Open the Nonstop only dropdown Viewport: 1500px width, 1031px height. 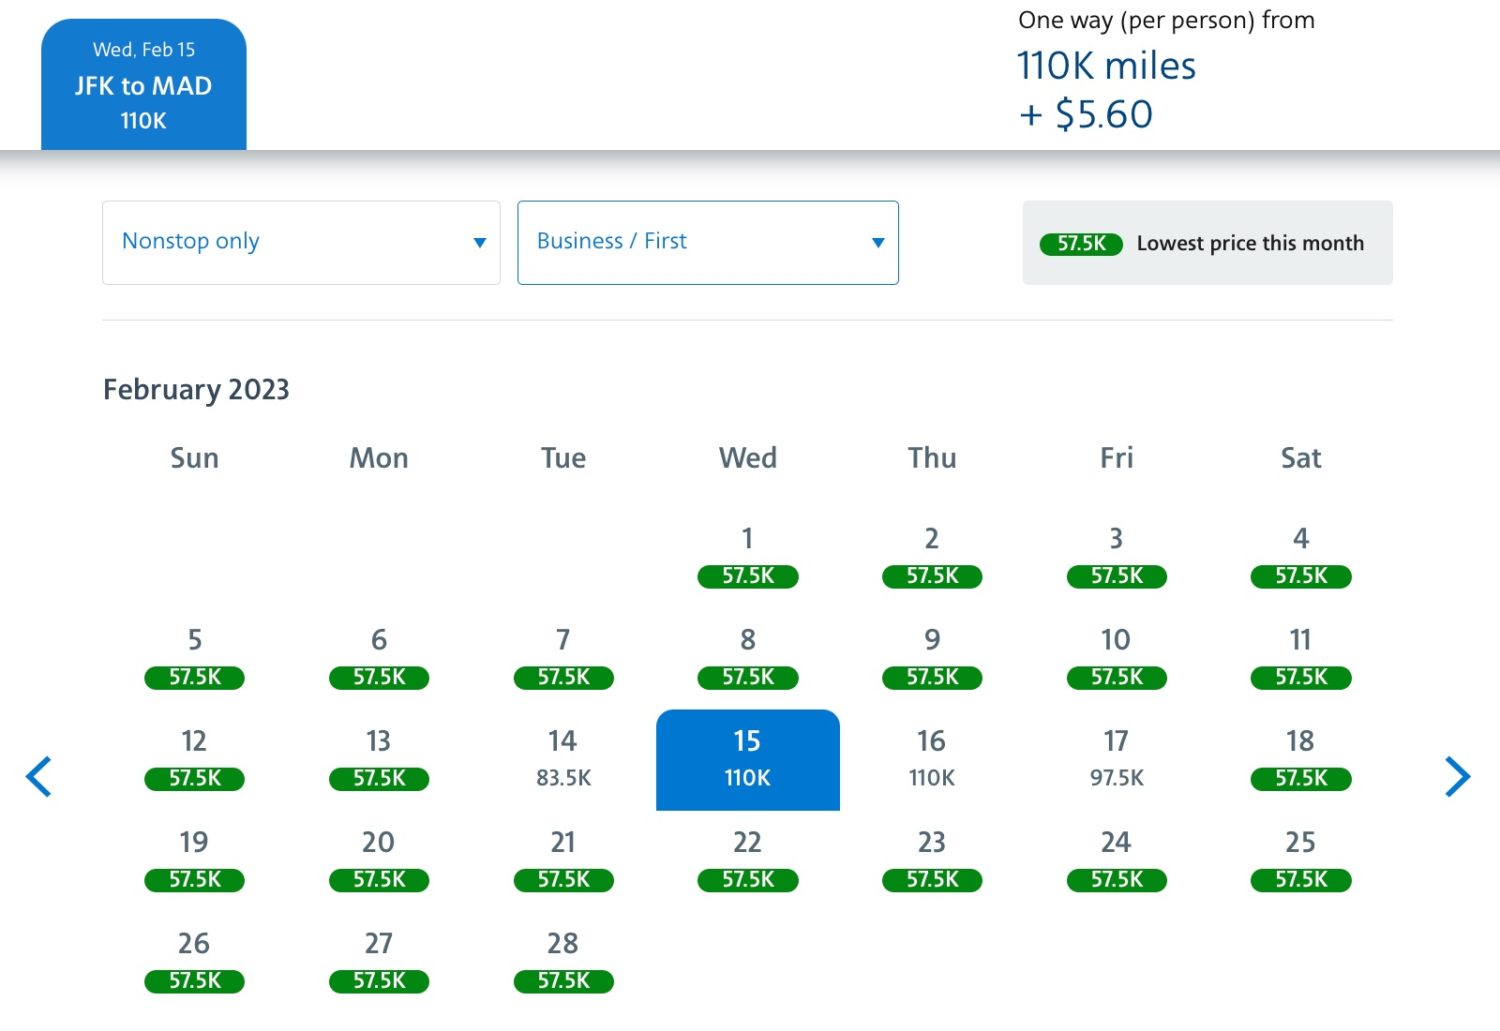(301, 242)
